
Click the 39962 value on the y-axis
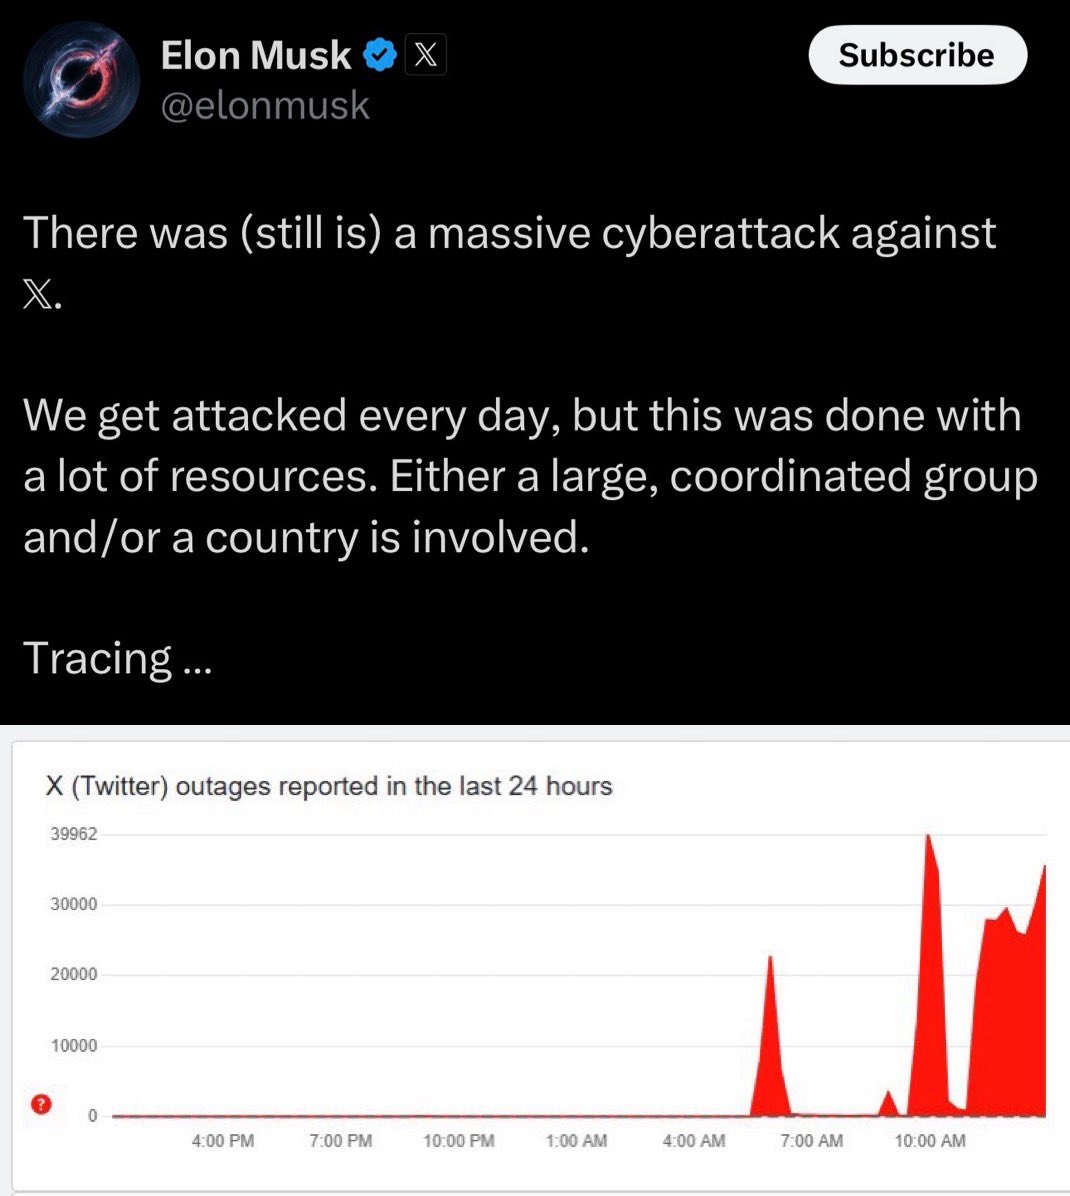point(74,833)
